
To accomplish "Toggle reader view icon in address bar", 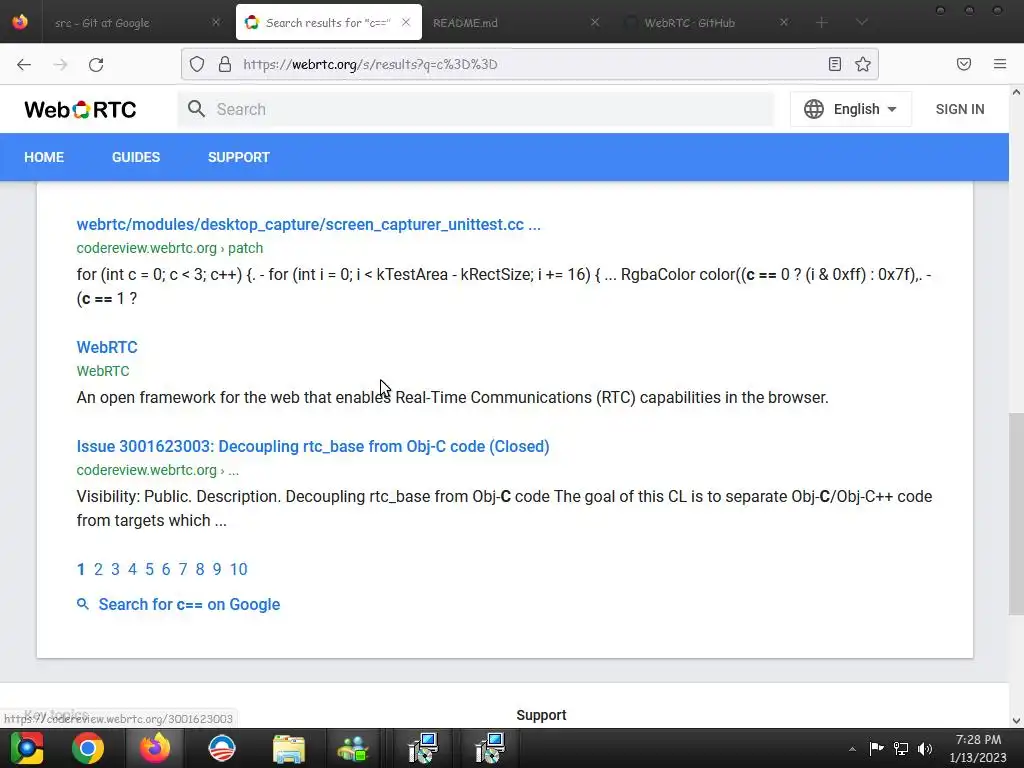I will click(835, 64).
